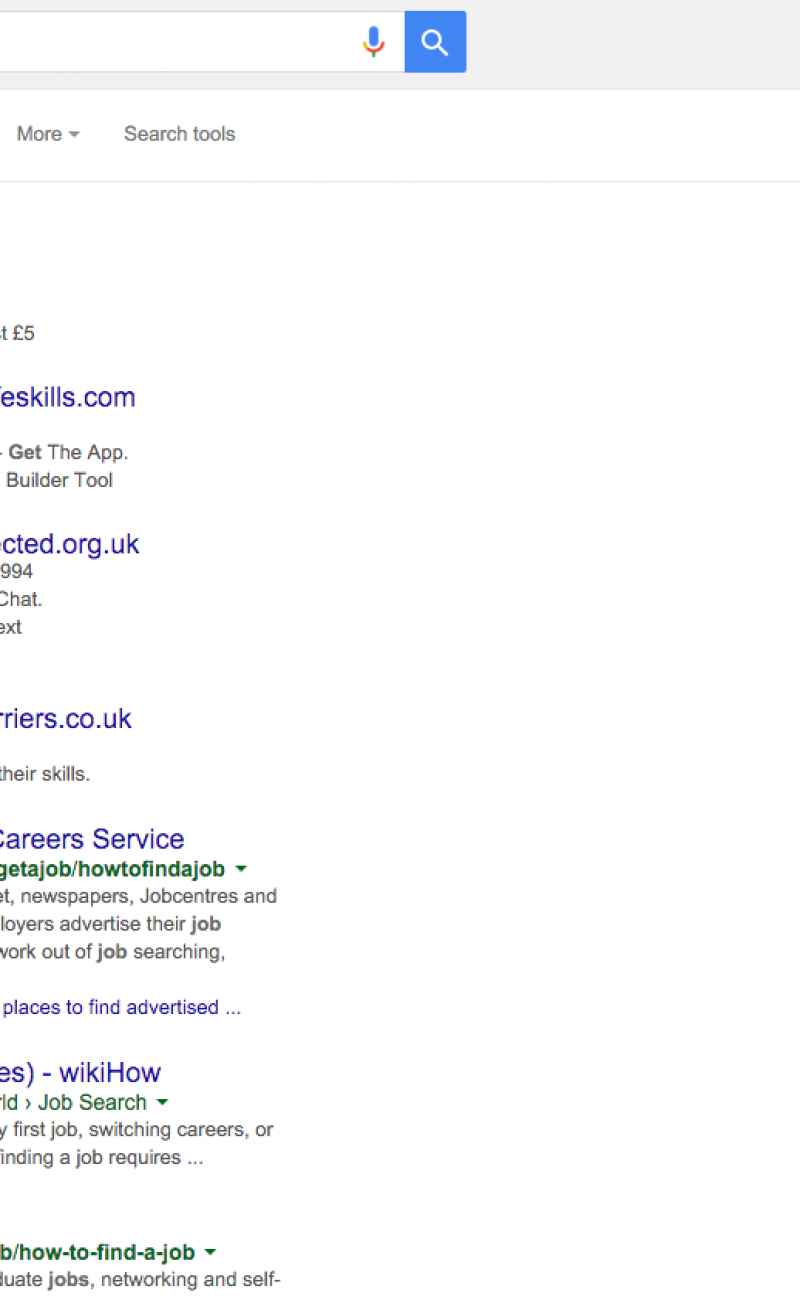Click the green getajob/howtofindajob URL
This screenshot has width=800, height=1300.
(112, 869)
